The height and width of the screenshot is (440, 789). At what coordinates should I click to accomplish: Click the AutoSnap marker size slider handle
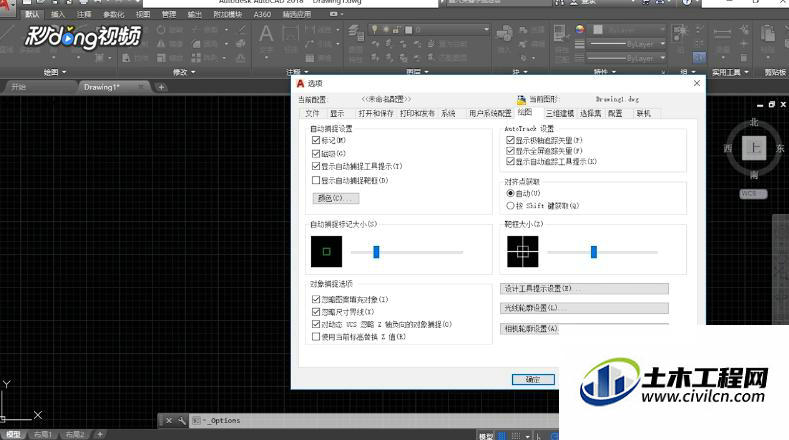[x=376, y=252]
